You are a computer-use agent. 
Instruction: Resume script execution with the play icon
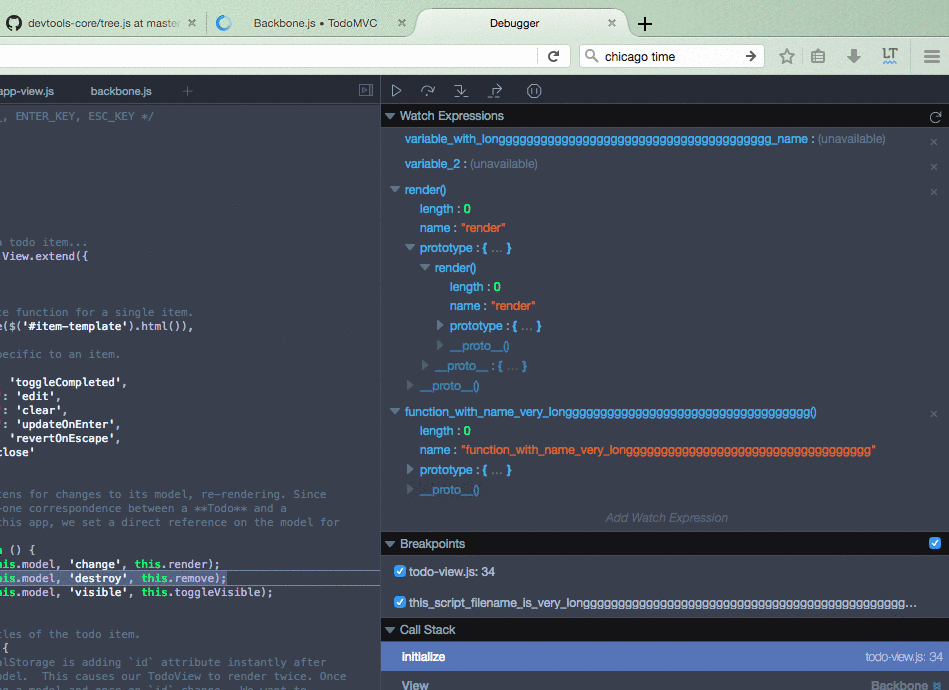tap(396, 90)
